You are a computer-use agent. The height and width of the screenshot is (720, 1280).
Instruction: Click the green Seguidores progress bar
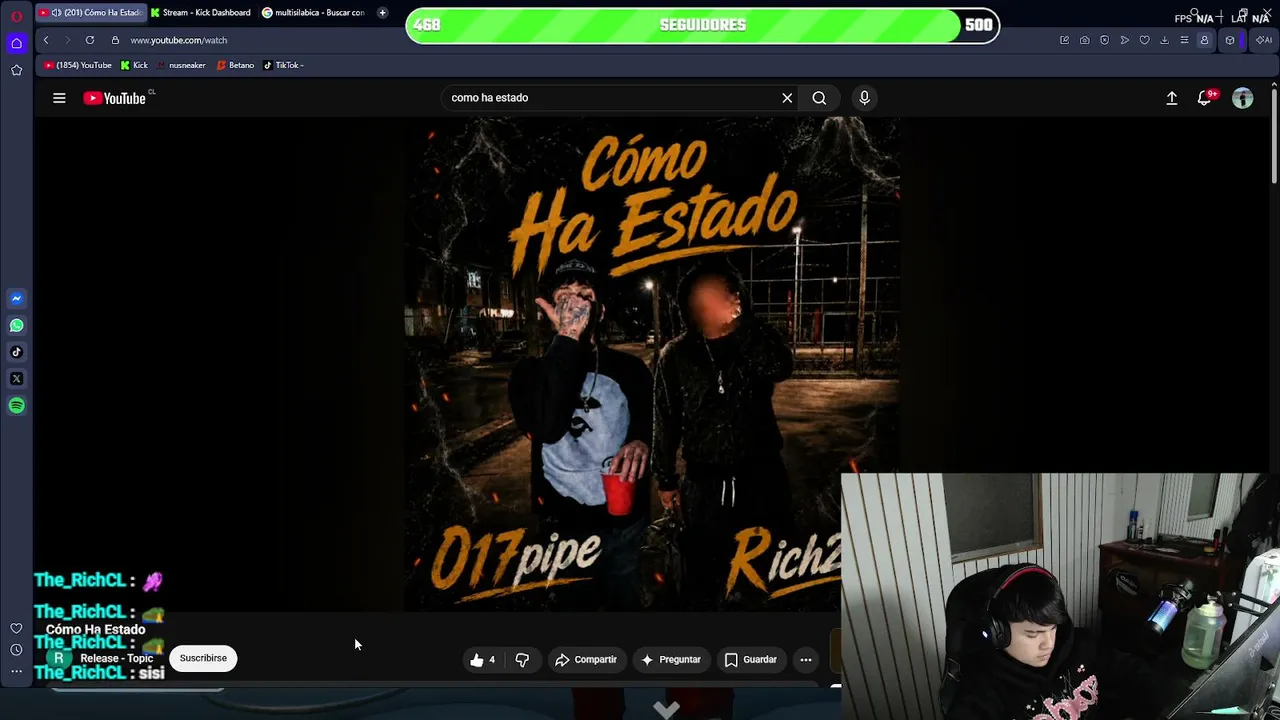click(x=703, y=25)
